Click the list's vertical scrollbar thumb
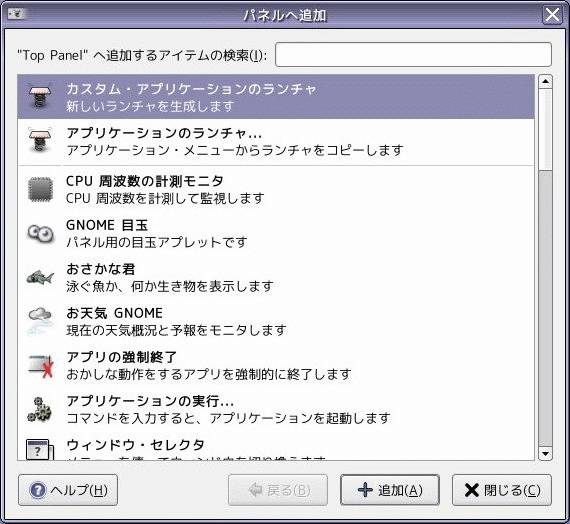Image resolution: width=570 pixels, height=524 pixels. coord(545,129)
